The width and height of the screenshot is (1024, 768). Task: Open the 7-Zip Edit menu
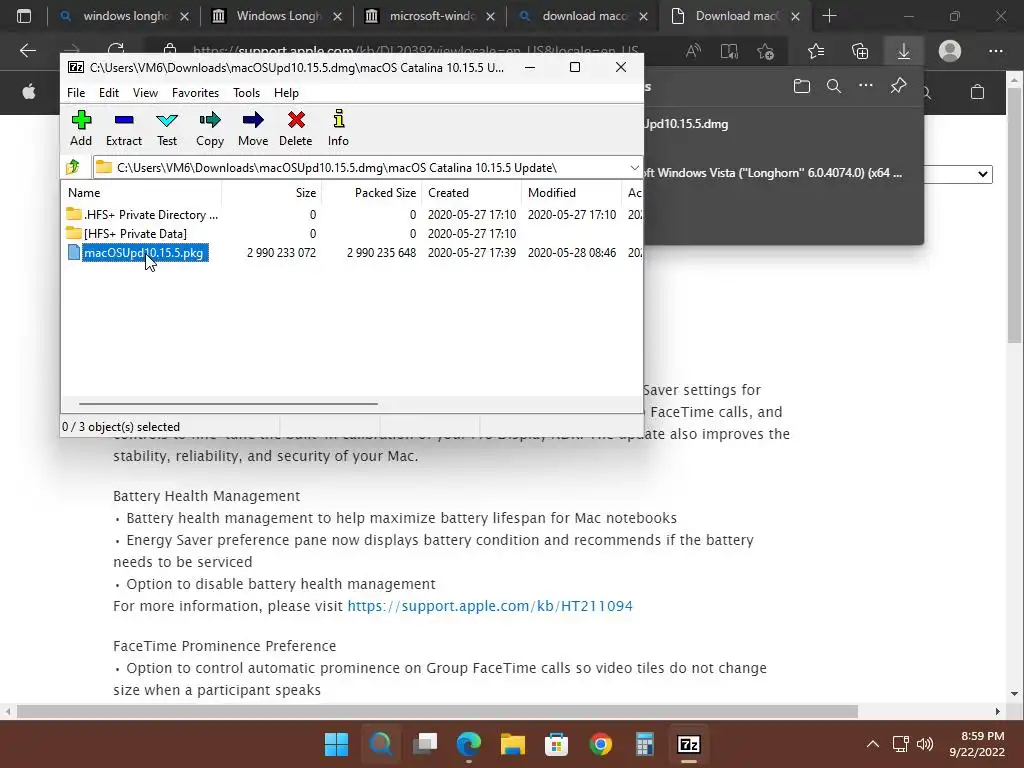[108, 93]
